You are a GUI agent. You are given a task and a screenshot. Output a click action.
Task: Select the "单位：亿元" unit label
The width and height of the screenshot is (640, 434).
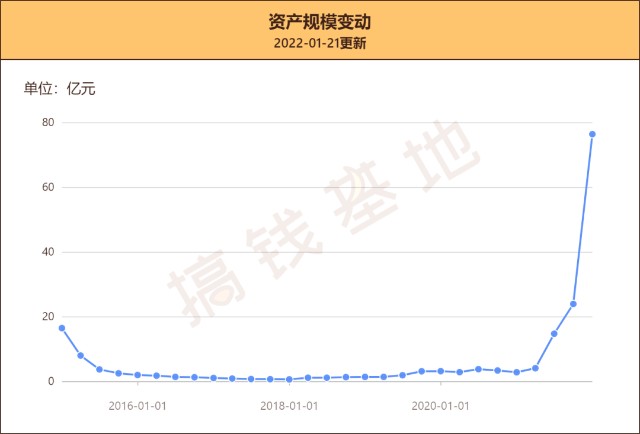click(59, 89)
